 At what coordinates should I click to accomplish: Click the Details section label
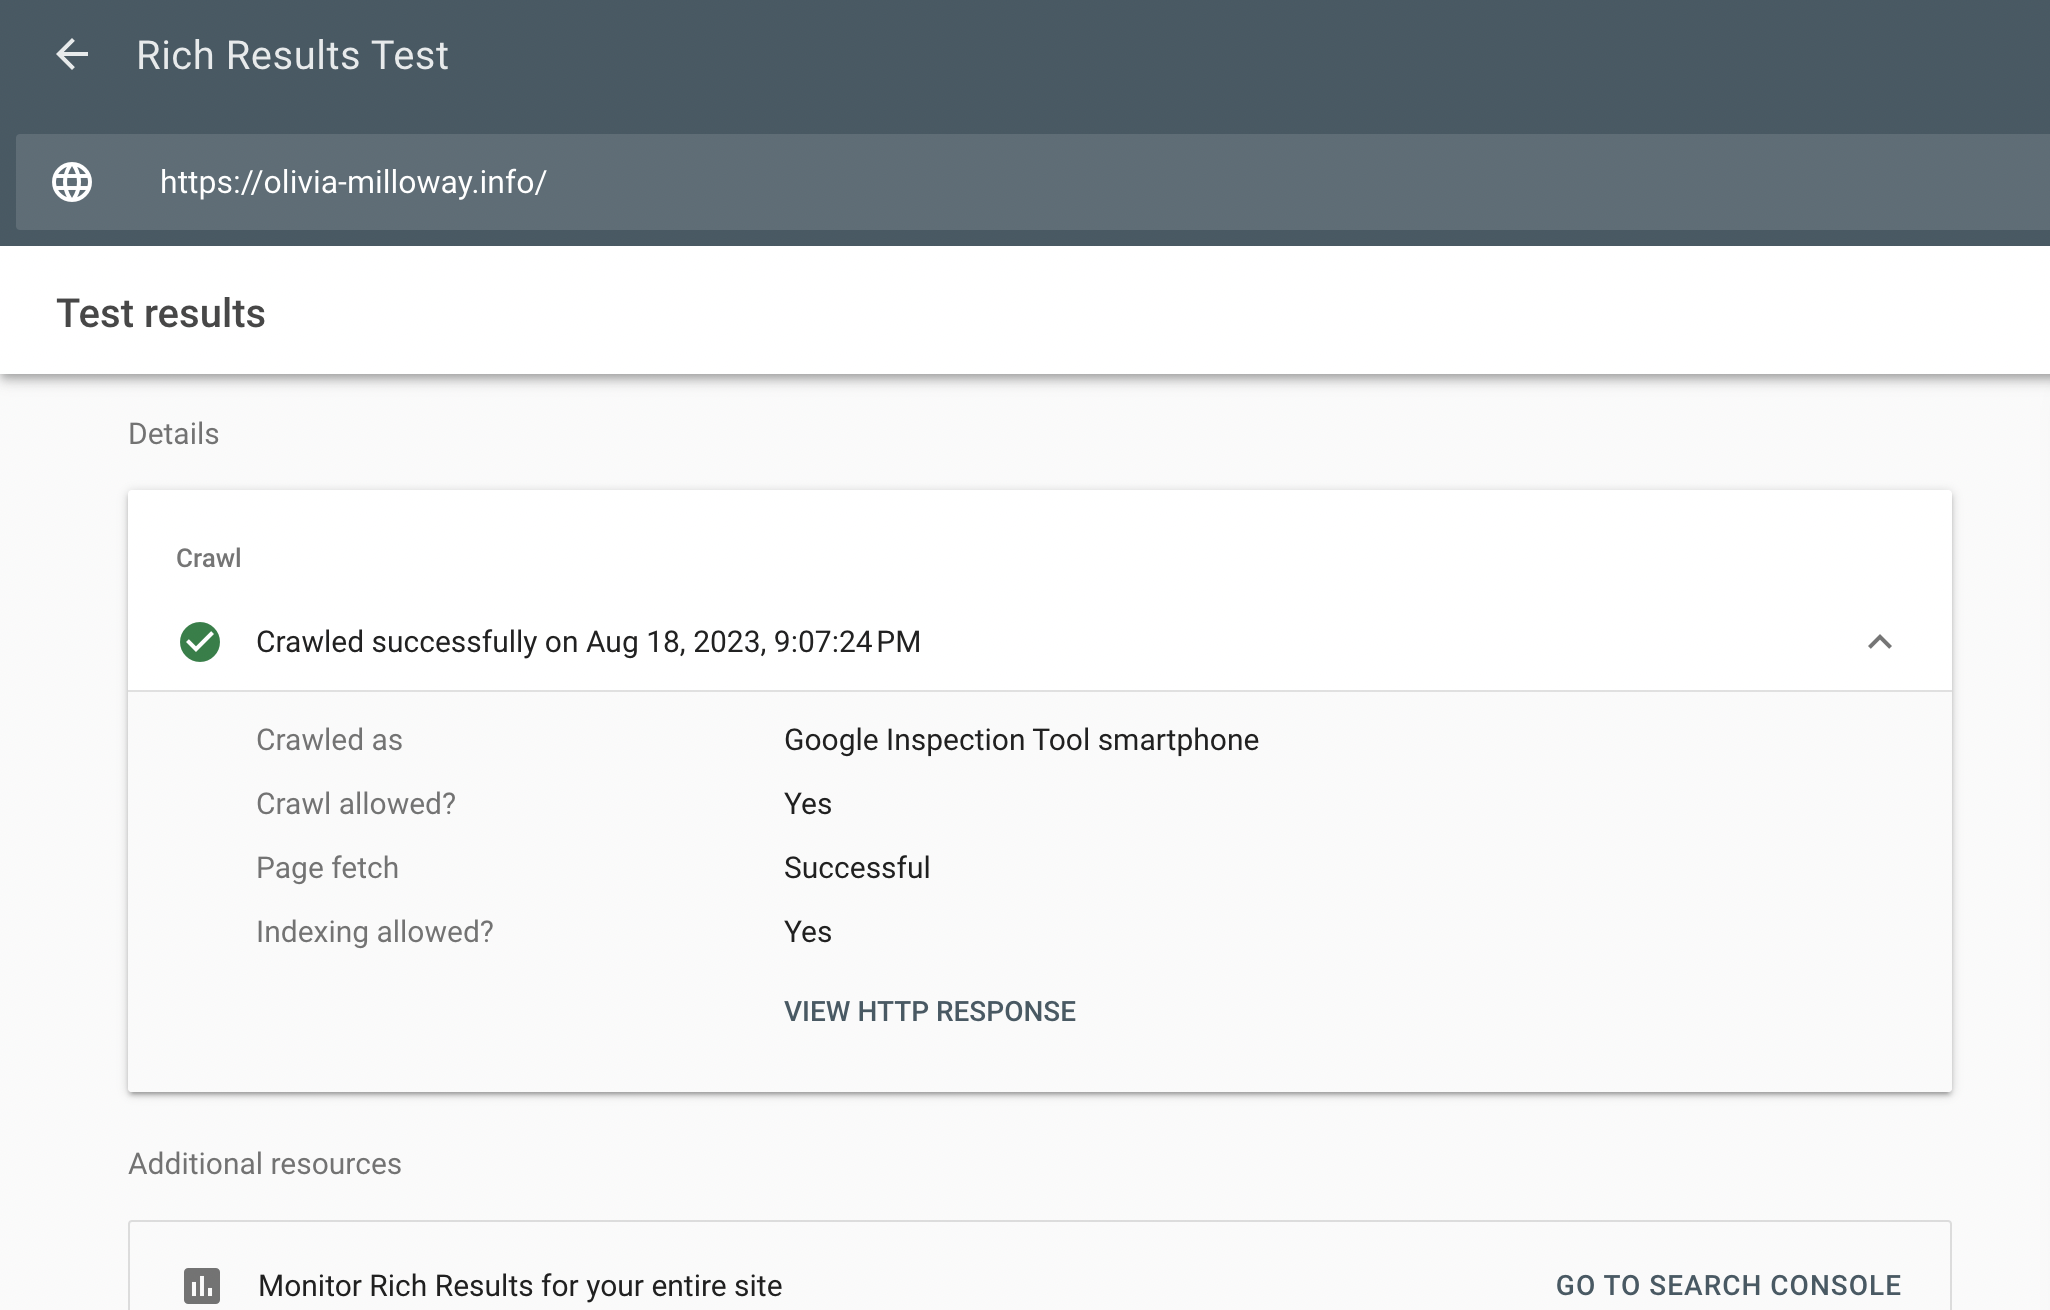pyautogui.click(x=174, y=434)
